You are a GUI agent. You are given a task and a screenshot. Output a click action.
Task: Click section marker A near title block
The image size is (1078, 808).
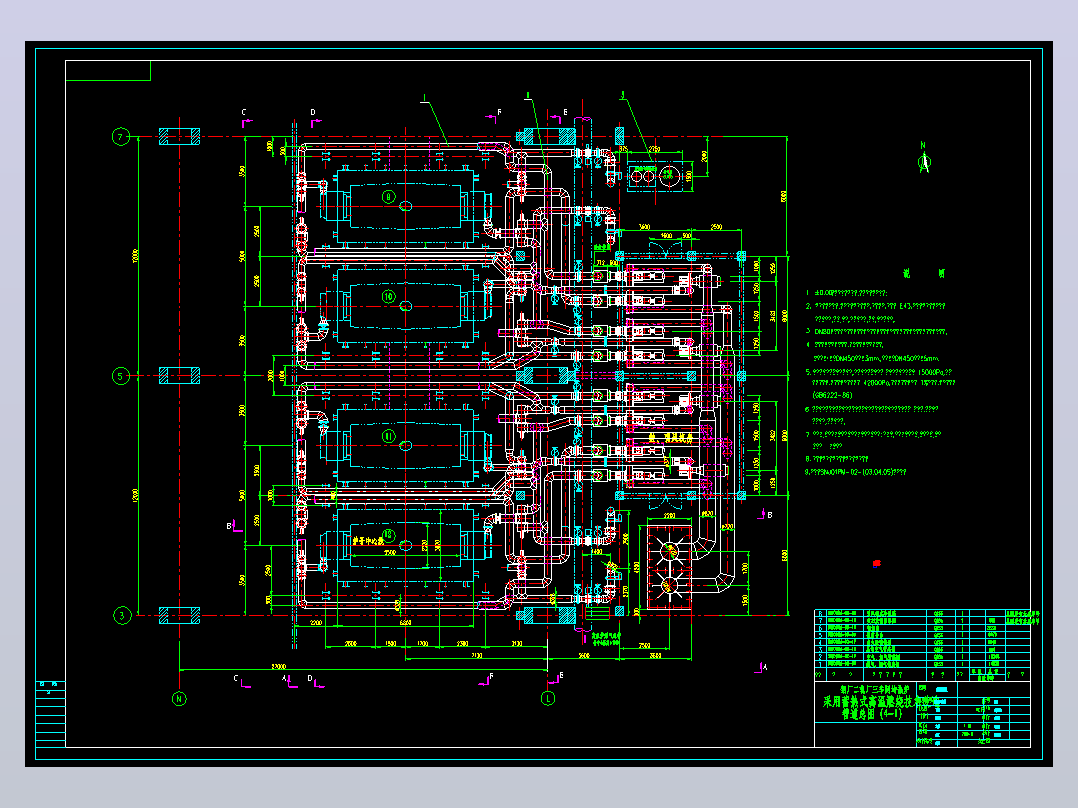tap(761, 667)
